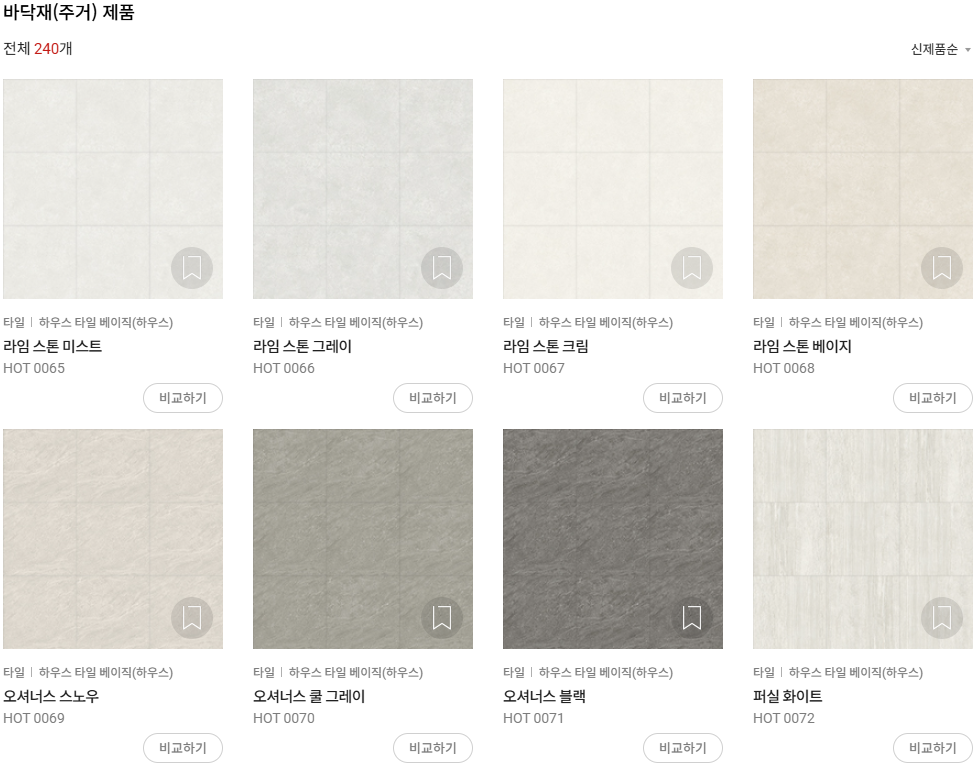Open the 신제품순 sort dropdown

point(940,49)
